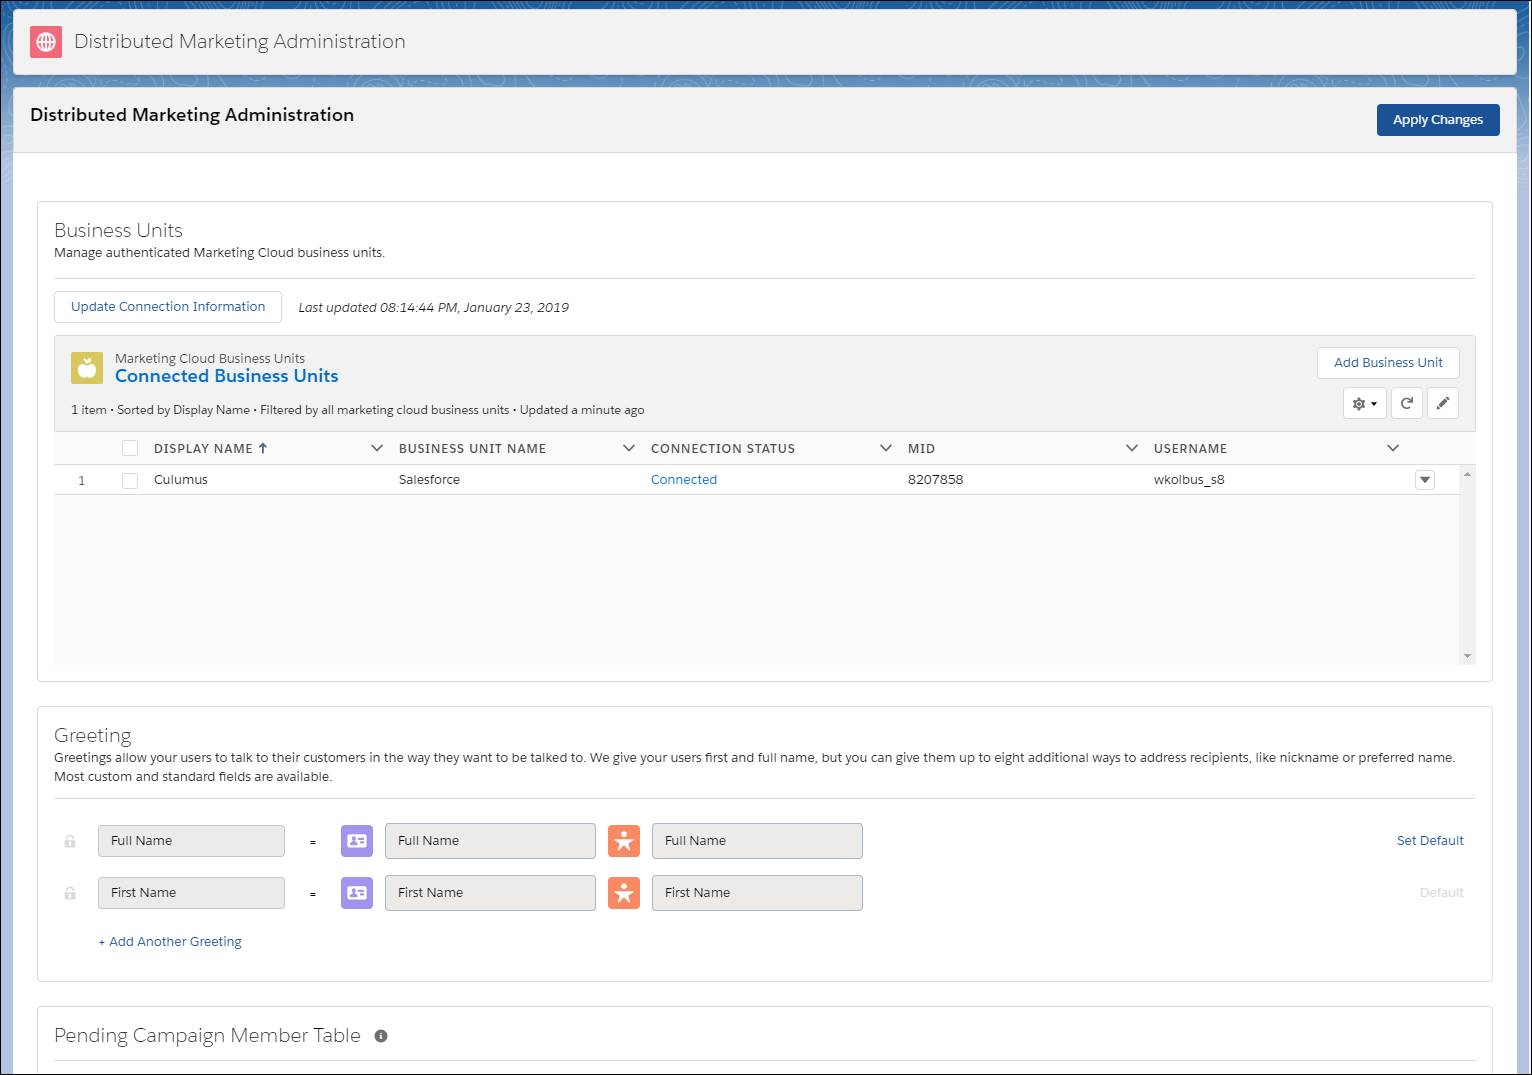Click the info icon near Pending Campaign Member Table
Image resolution: width=1532 pixels, height=1075 pixels.
(380, 1036)
